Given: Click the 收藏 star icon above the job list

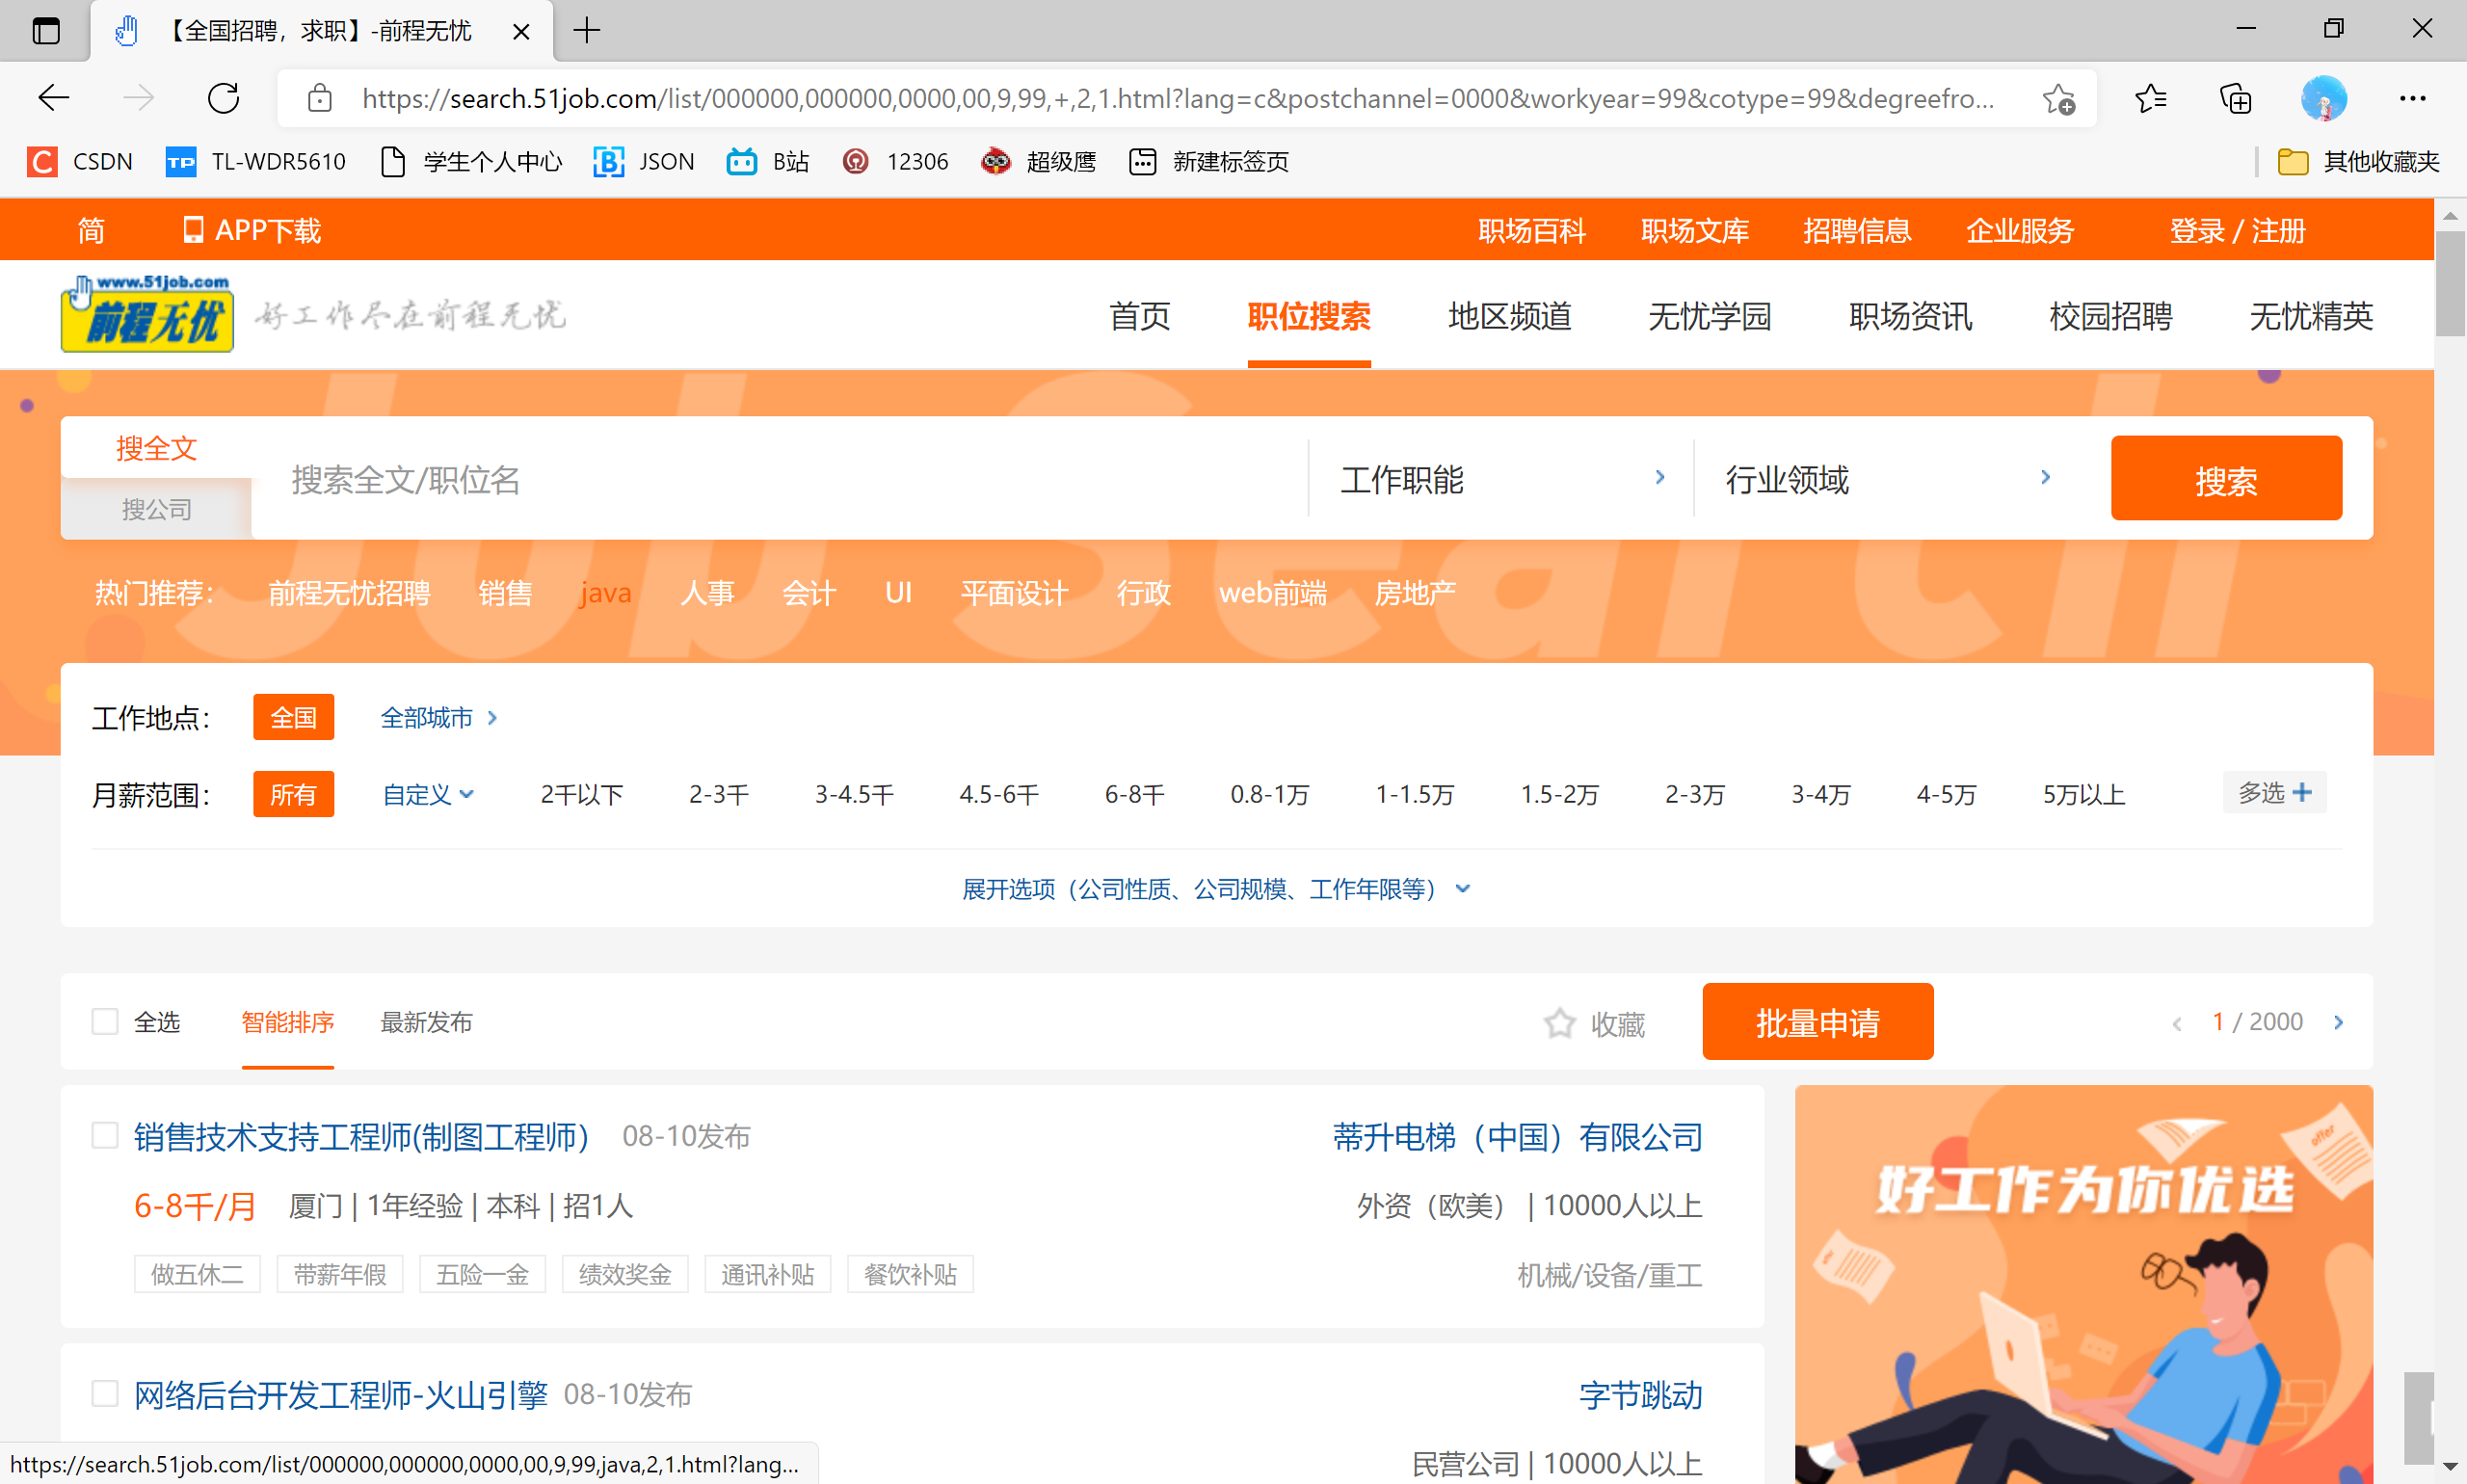Looking at the screenshot, I should (1559, 1023).
